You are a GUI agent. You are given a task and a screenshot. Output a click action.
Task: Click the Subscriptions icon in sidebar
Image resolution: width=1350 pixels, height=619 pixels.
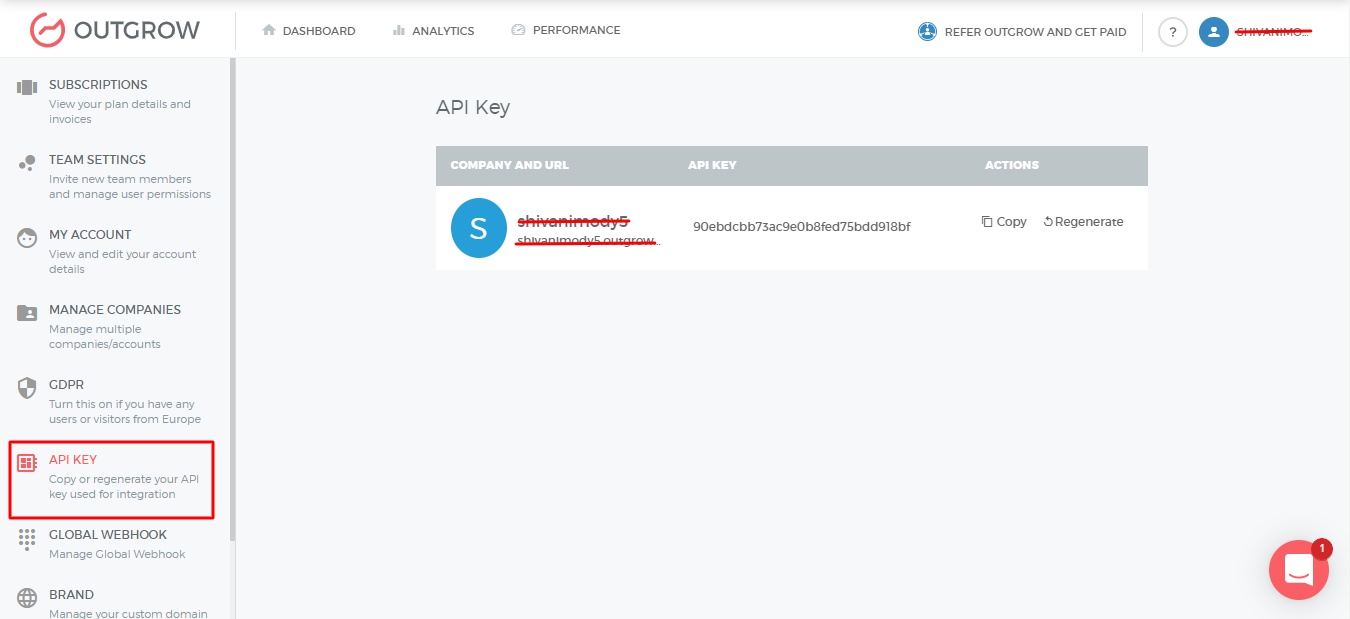(27, 87)
